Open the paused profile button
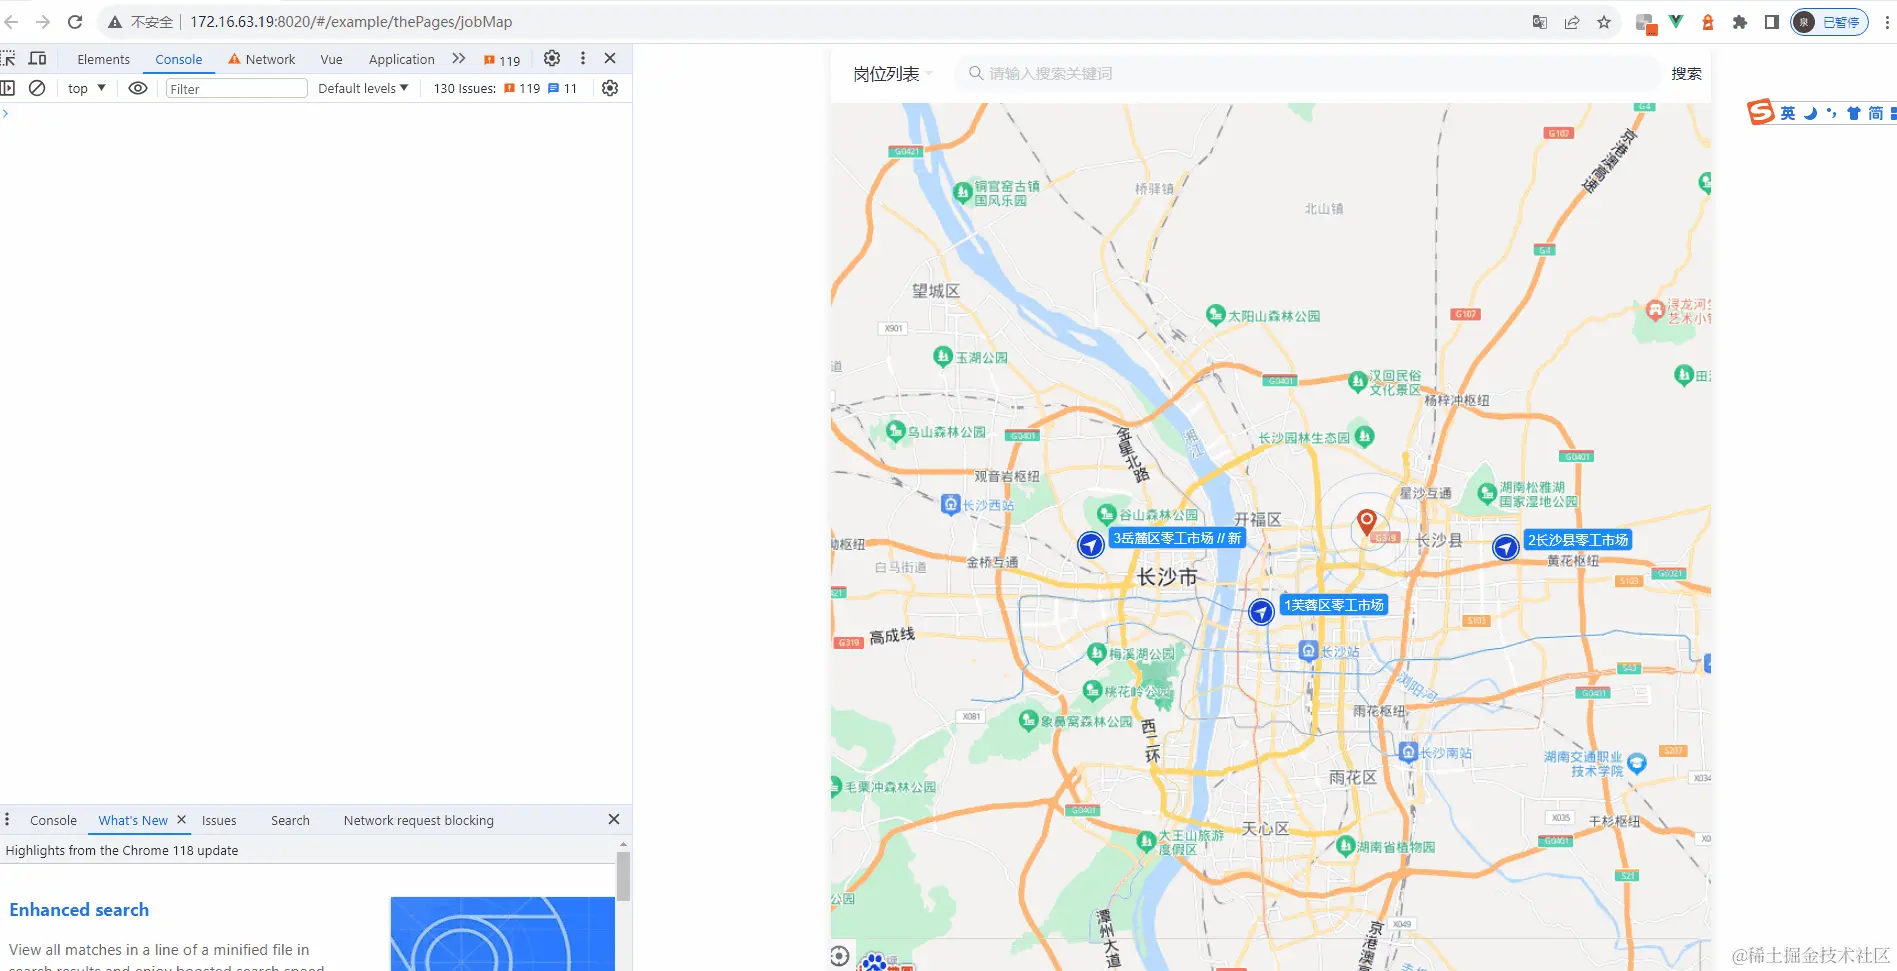The width and height of the screenshot is (1897, 971). point(1829,22)
